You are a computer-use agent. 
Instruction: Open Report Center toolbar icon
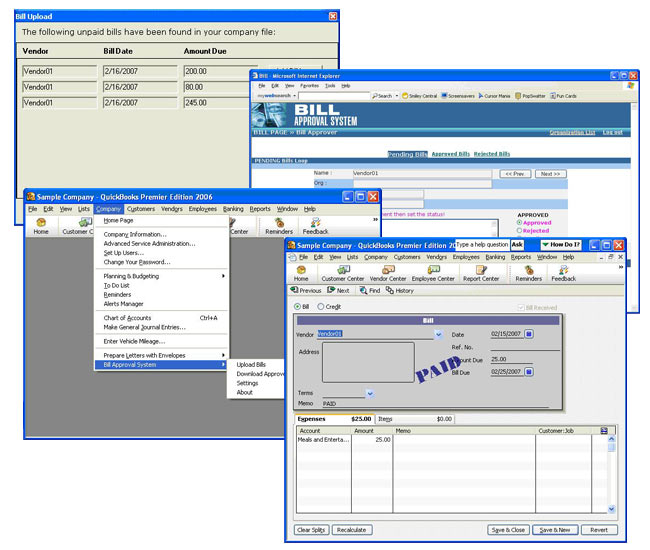point(481,274)
